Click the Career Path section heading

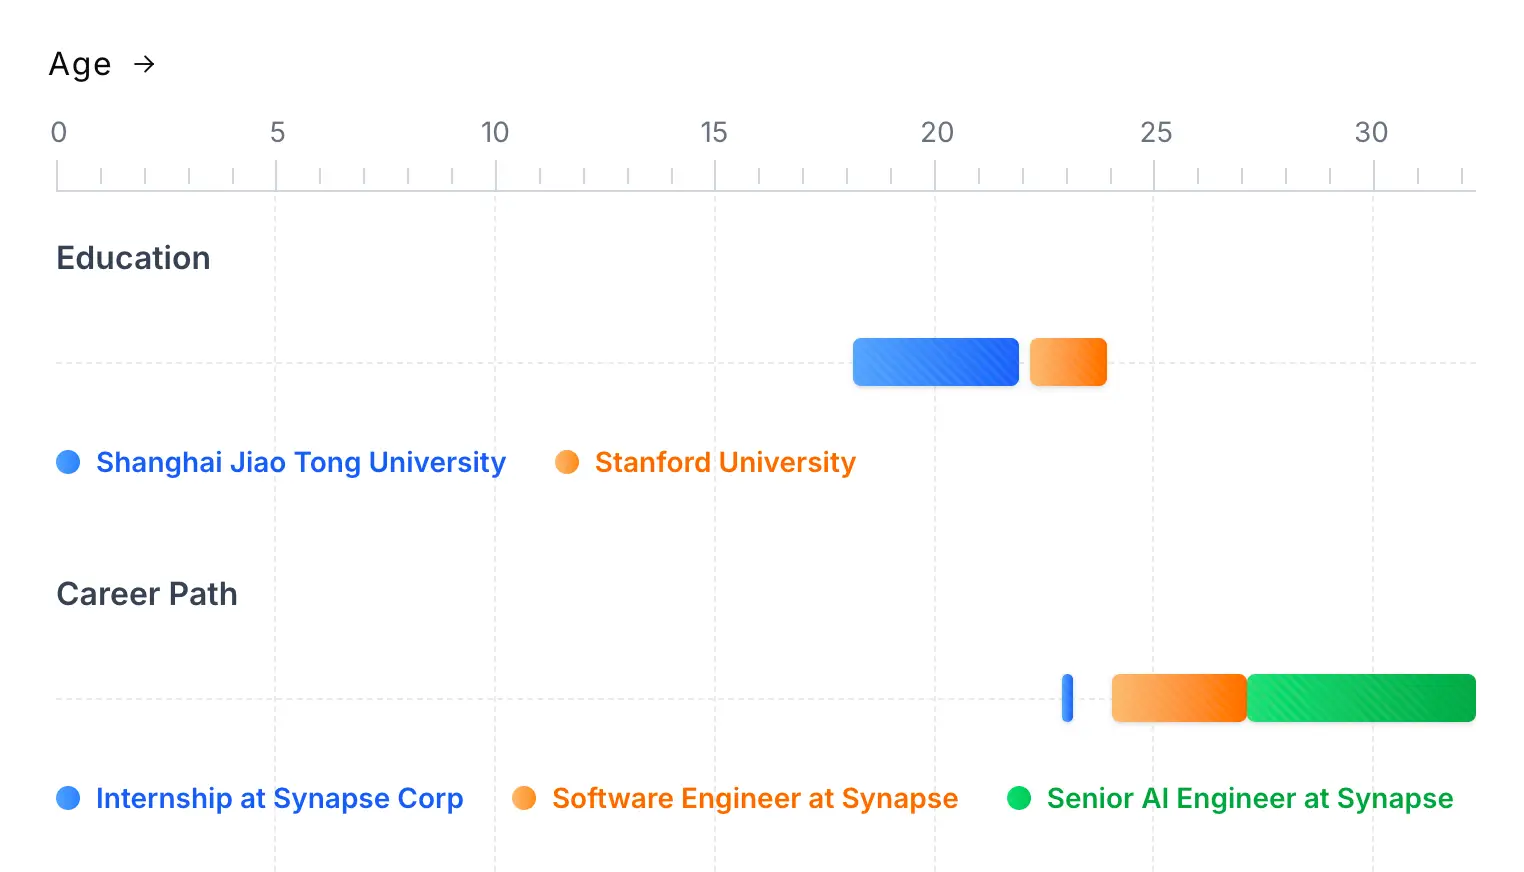click(x=147, y=594)
